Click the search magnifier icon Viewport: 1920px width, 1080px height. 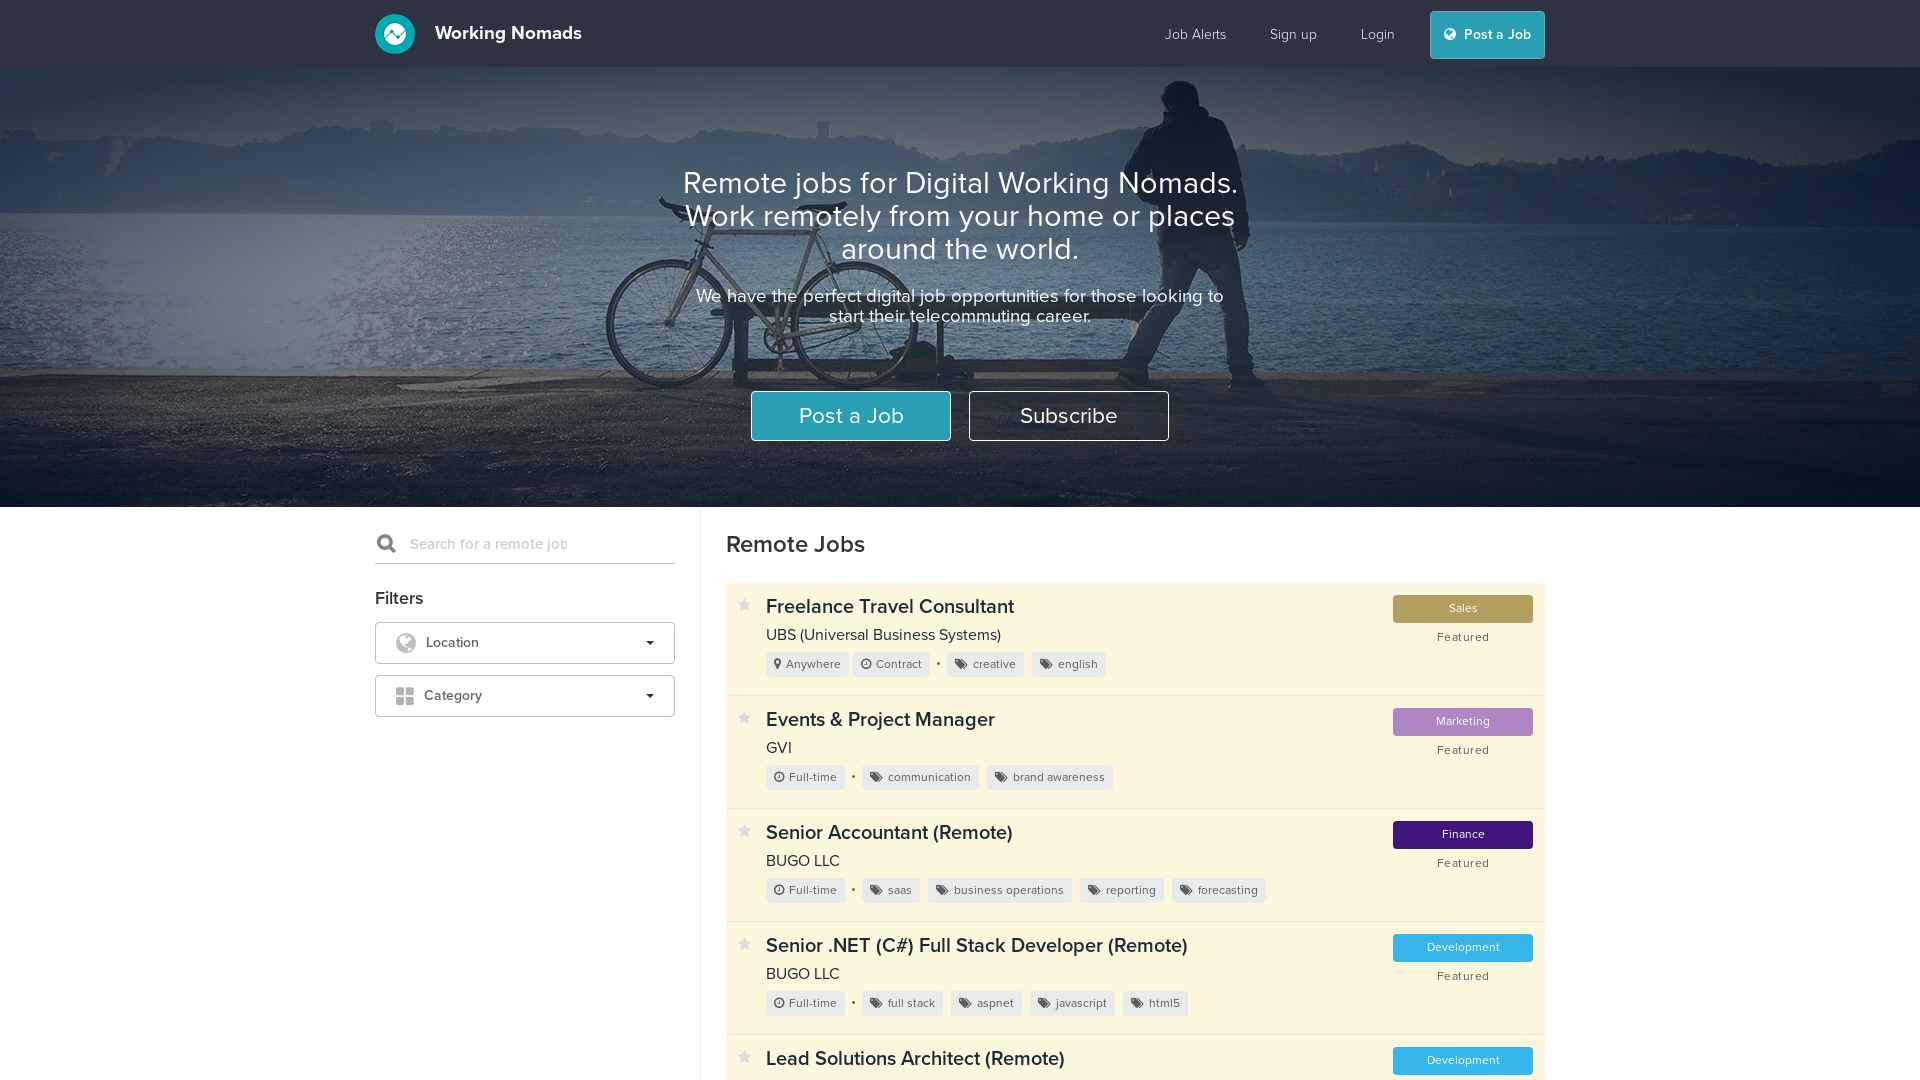[x=386, y=542]
